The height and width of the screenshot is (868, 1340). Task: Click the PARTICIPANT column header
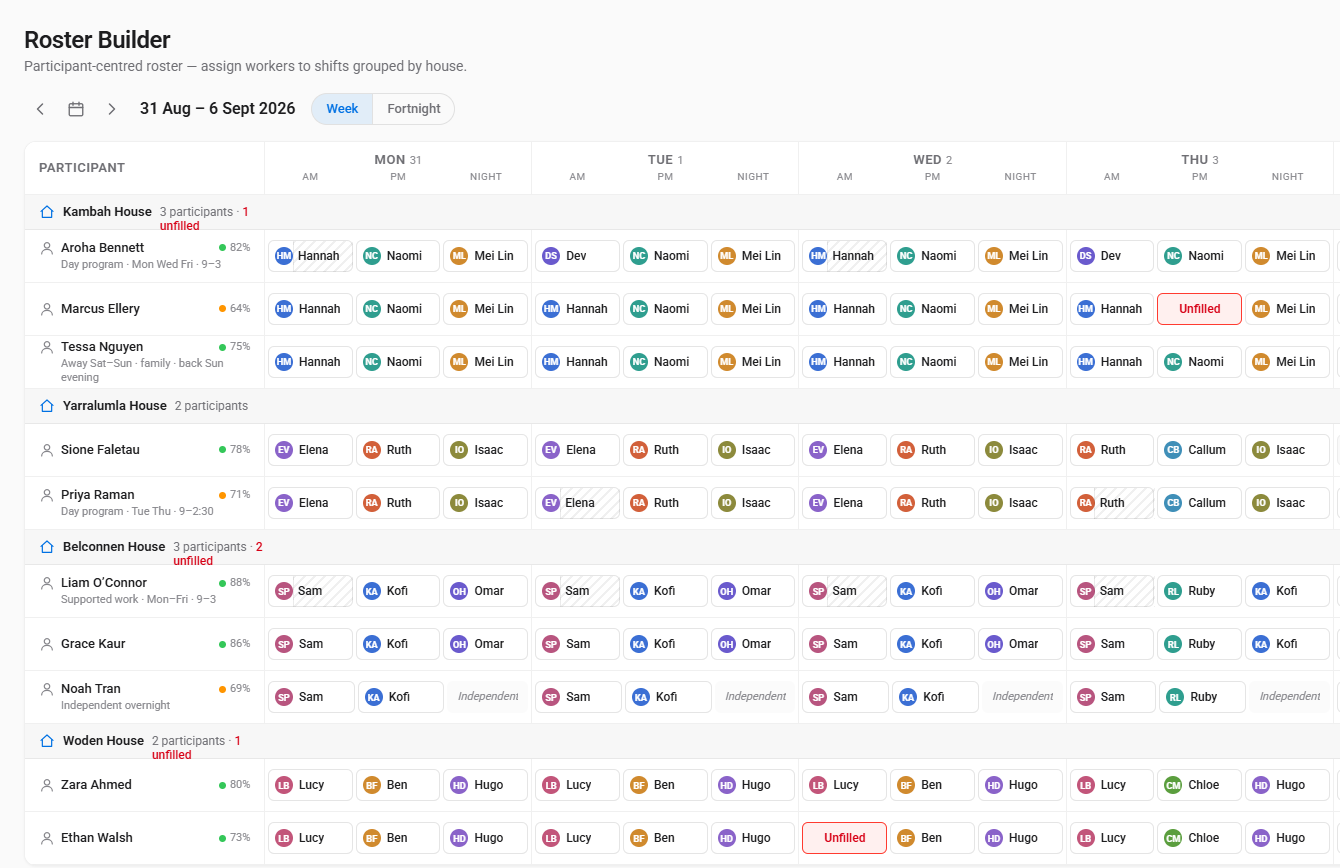pos(82,168)
